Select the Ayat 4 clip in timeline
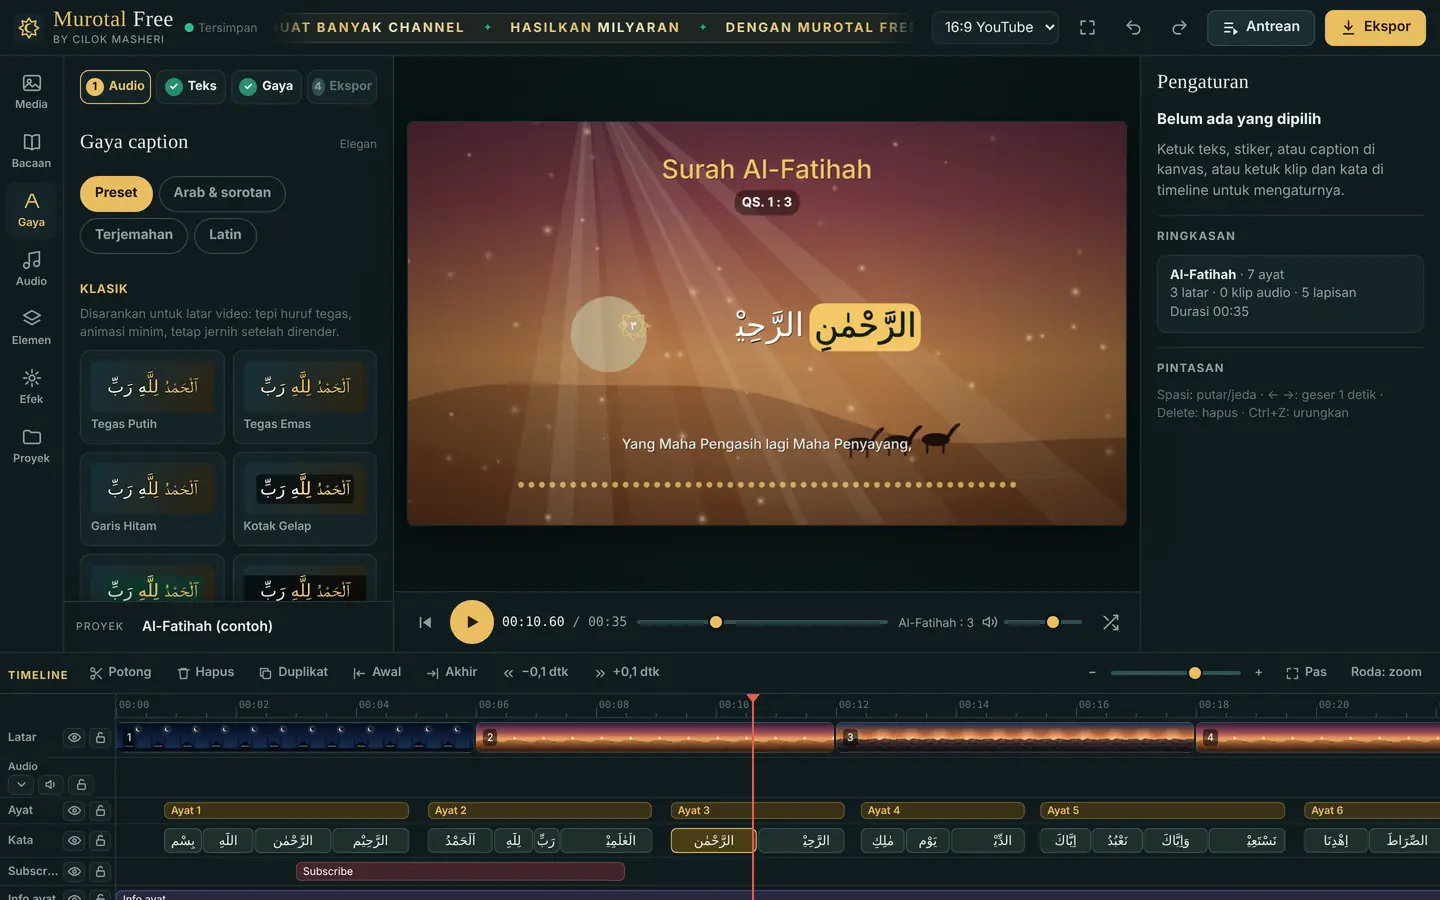The width and height of the screenshot is (1440, 900). pos(943,811)
